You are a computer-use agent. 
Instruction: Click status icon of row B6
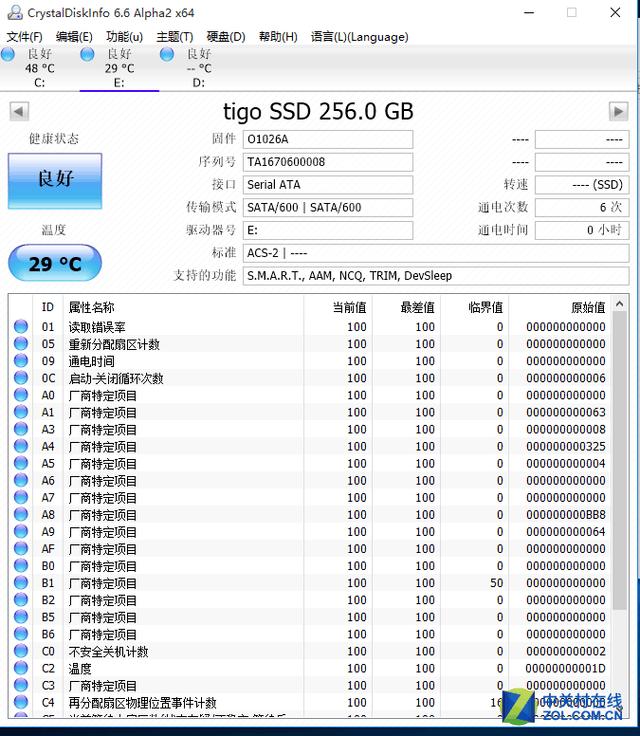pos(21,634)
